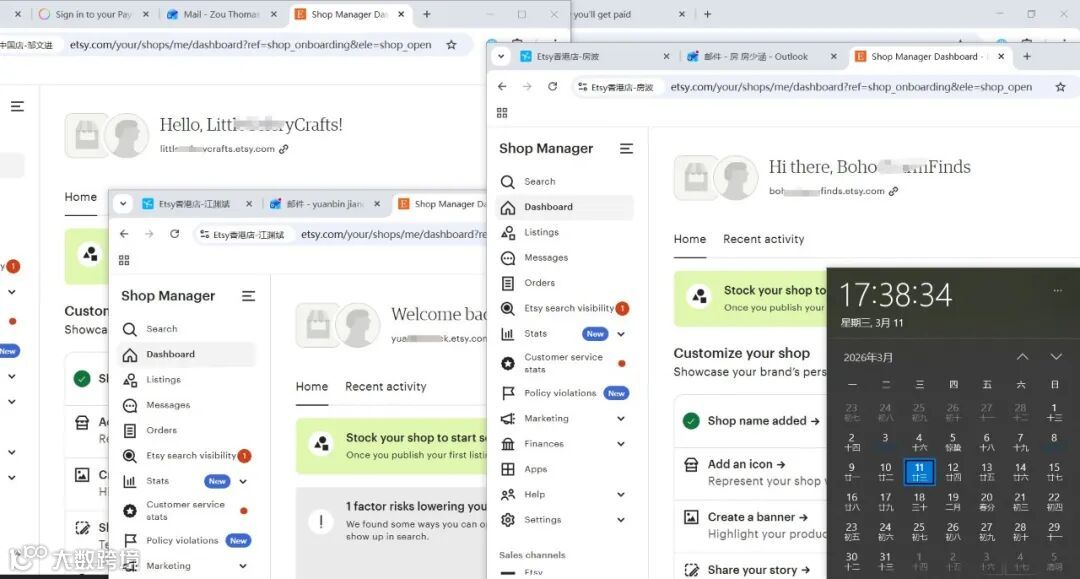
Task: Go to next month in calendar flyout
Action: point(1056,357)
